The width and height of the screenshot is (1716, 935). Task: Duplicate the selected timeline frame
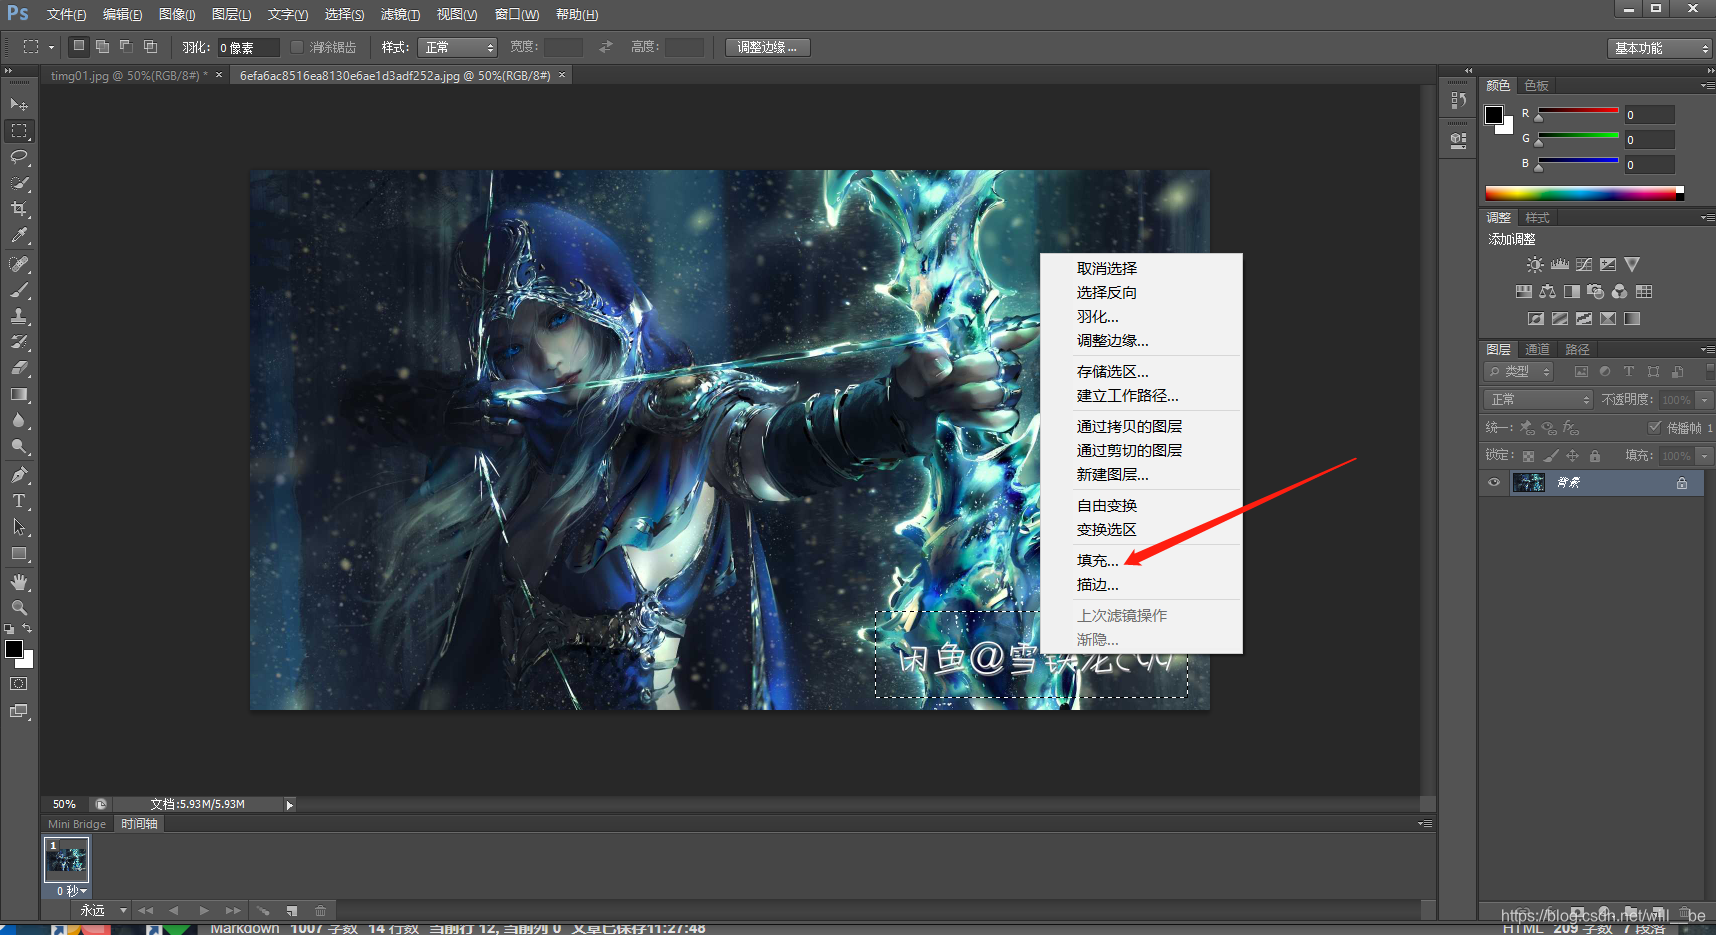pyautogui.click(x=292, y=911)
